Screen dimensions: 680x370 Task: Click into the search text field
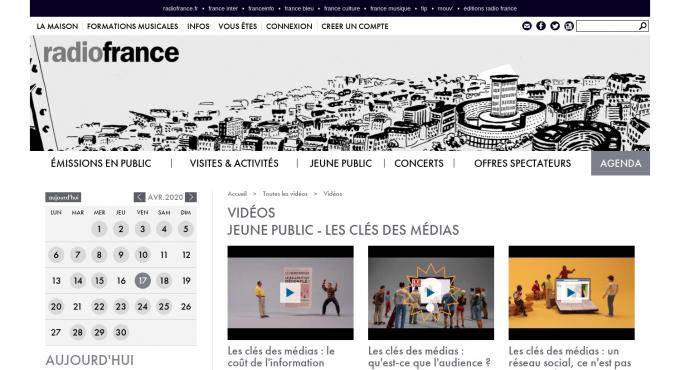[x=607, y=26]
